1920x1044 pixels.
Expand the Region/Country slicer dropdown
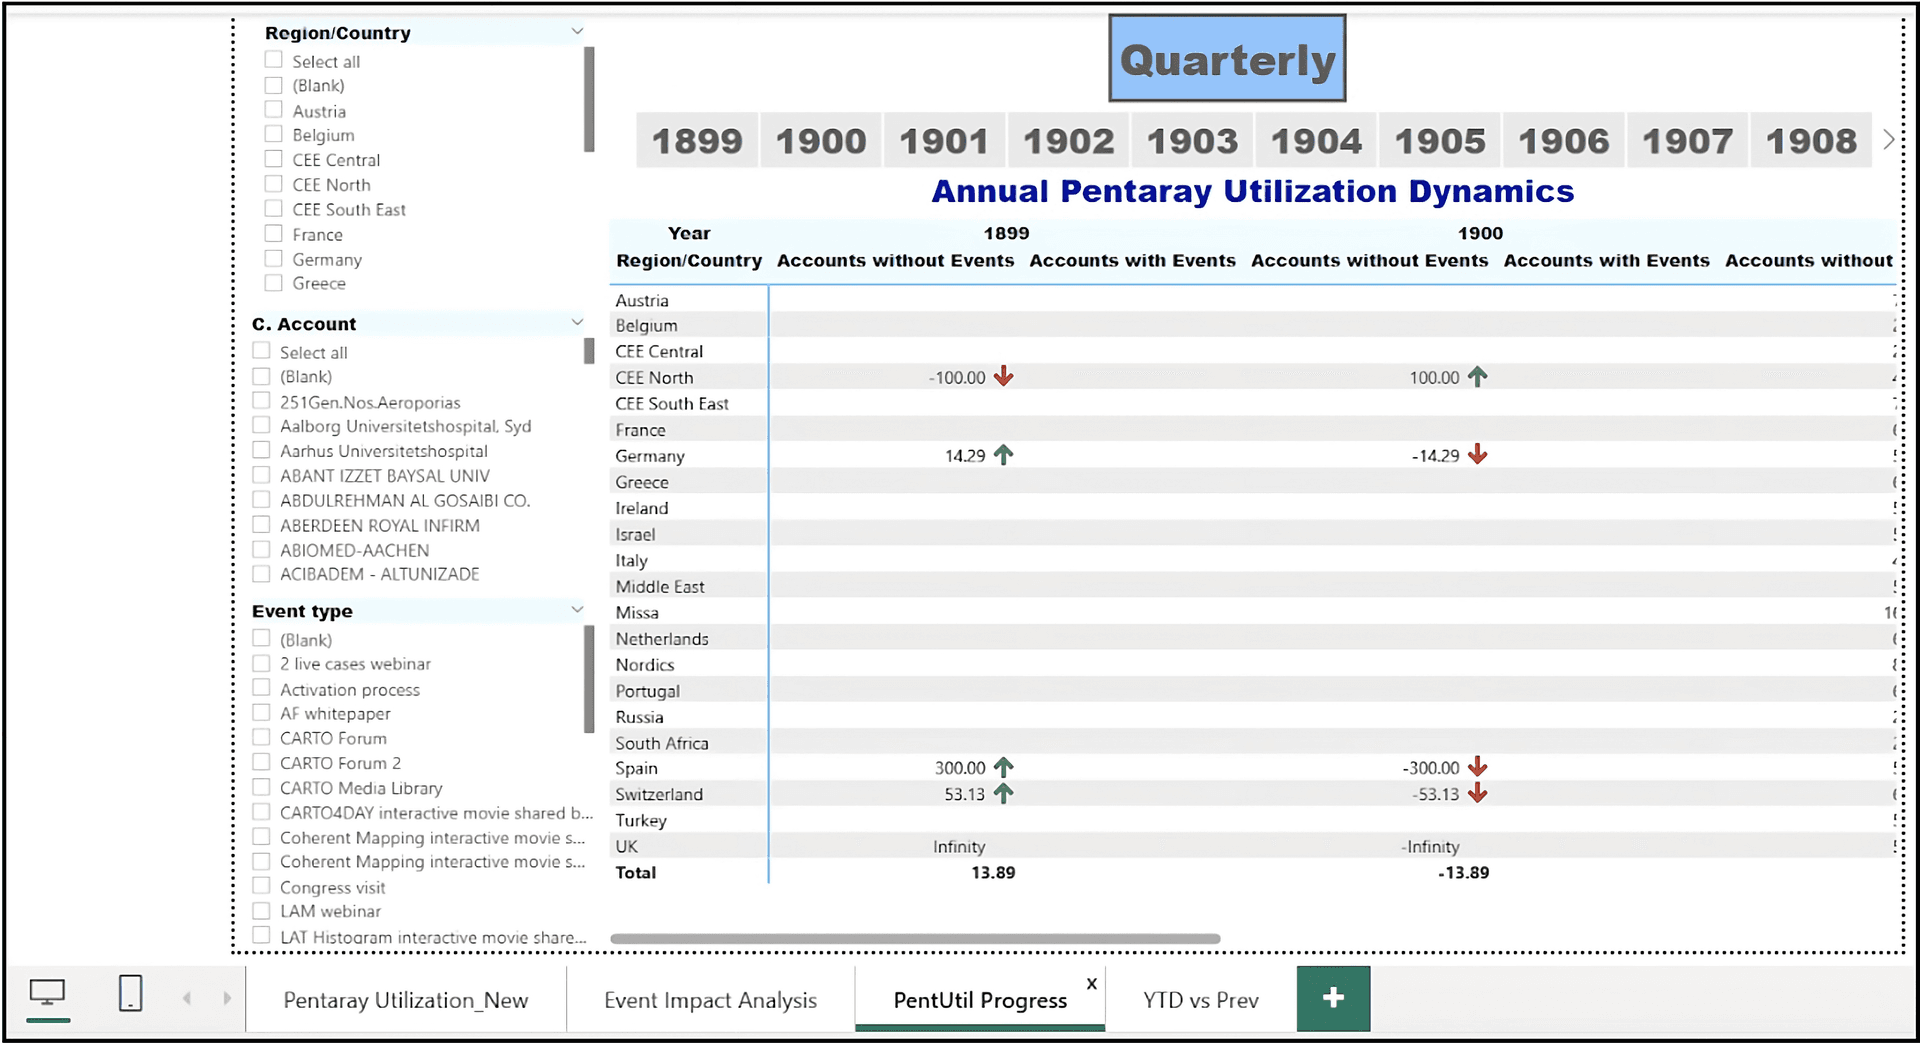(x=577, y=32)
